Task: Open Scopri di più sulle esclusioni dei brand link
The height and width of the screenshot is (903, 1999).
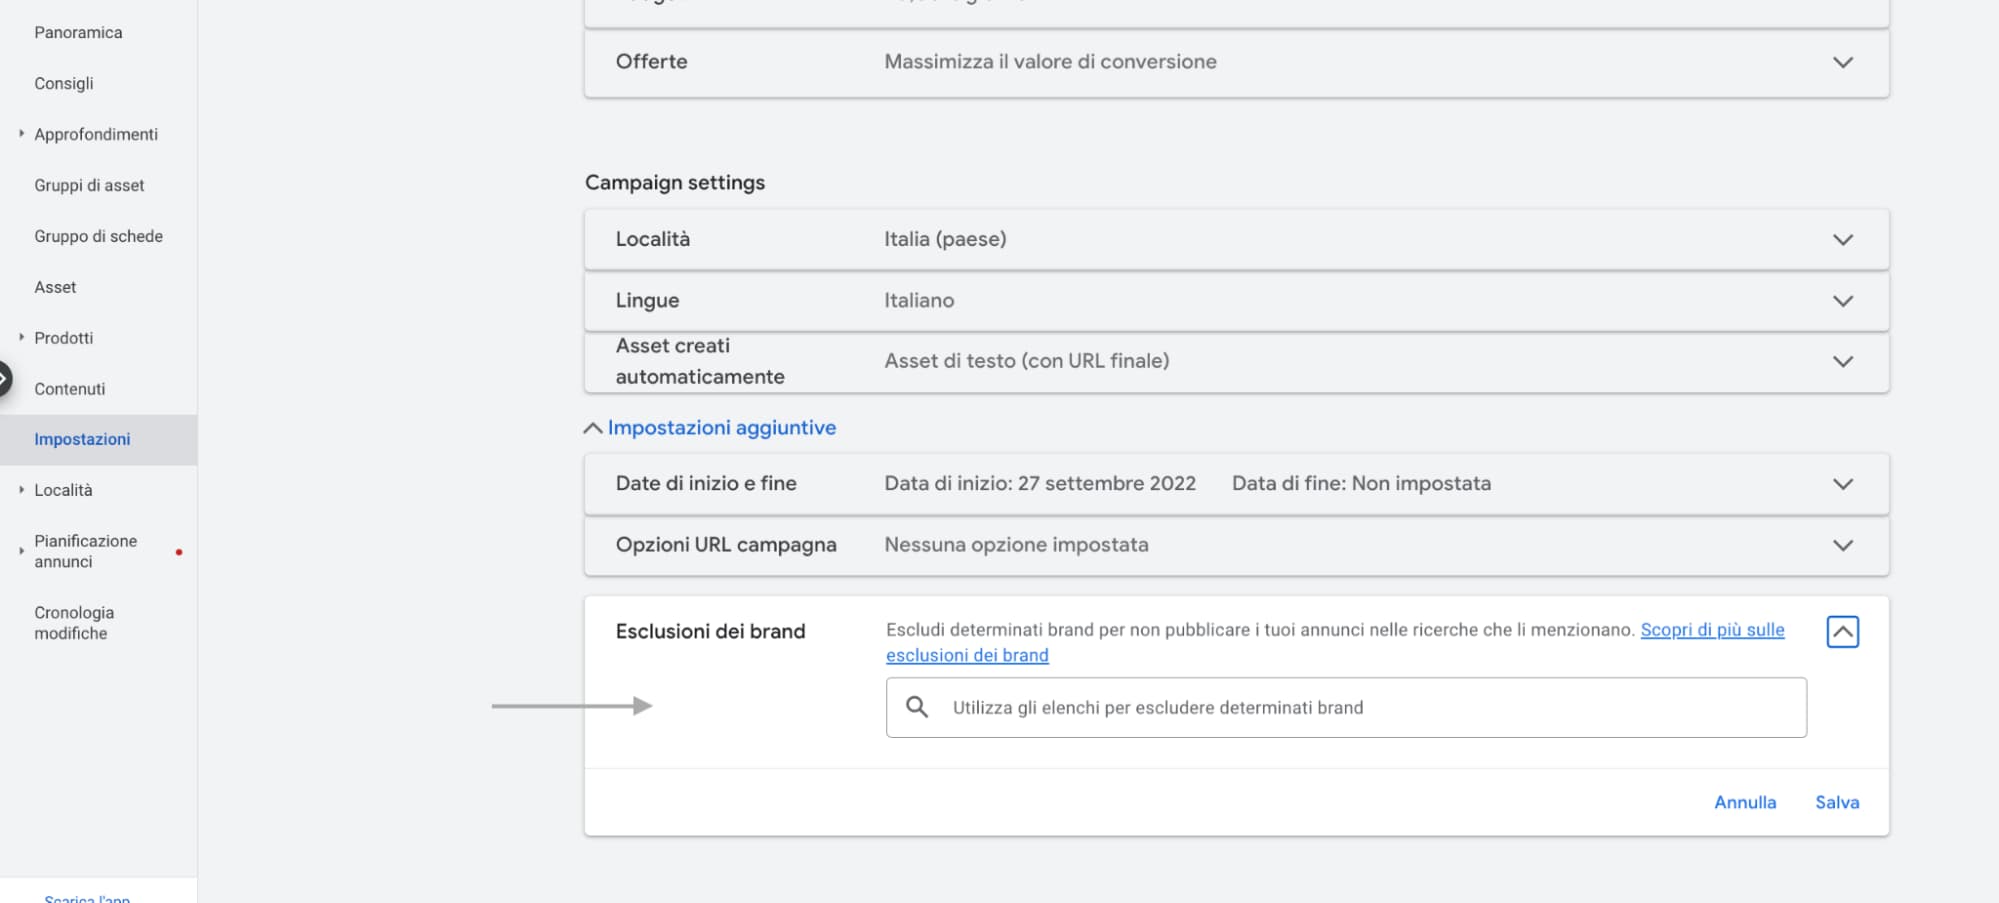Action: pyautogui.click(x=1712, y=630)
